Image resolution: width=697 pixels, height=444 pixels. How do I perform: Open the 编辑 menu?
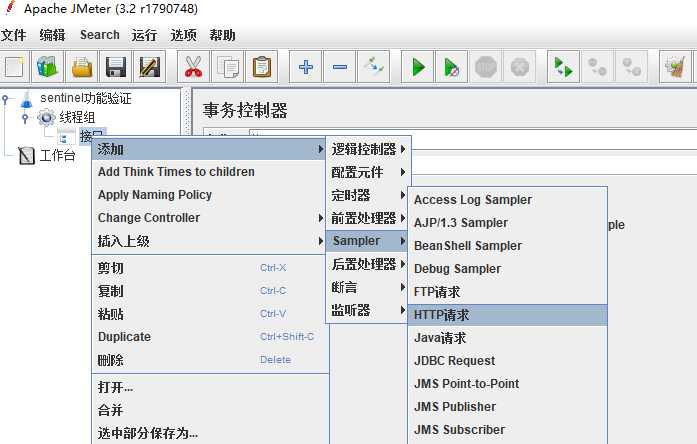pyautogui.click(x=52, y=35)
